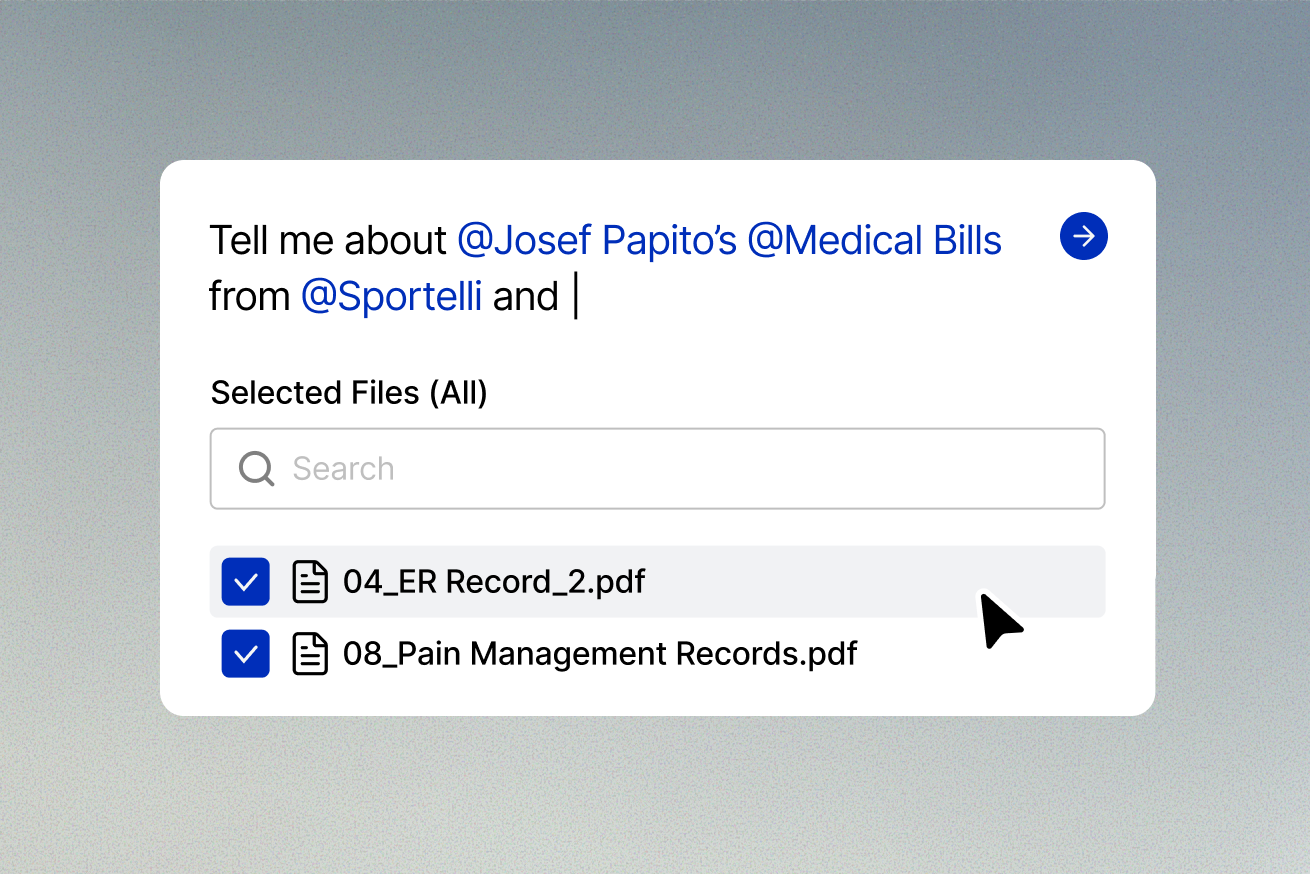Deselect the 08_Pain Management Records.pdf checkbox
The image size is (1310, 874).
pos(245,654)
